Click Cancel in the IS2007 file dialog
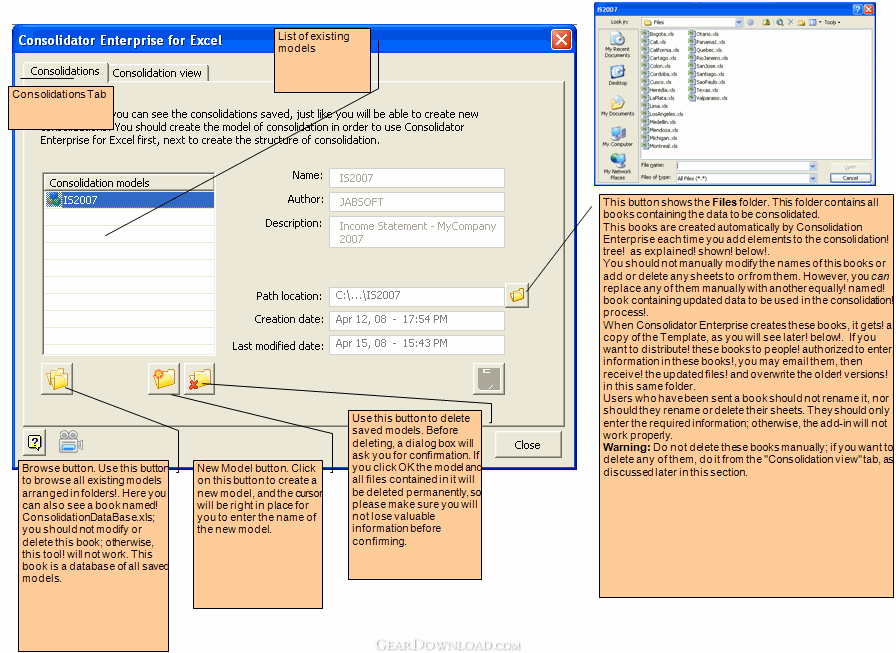 point(850,178)
